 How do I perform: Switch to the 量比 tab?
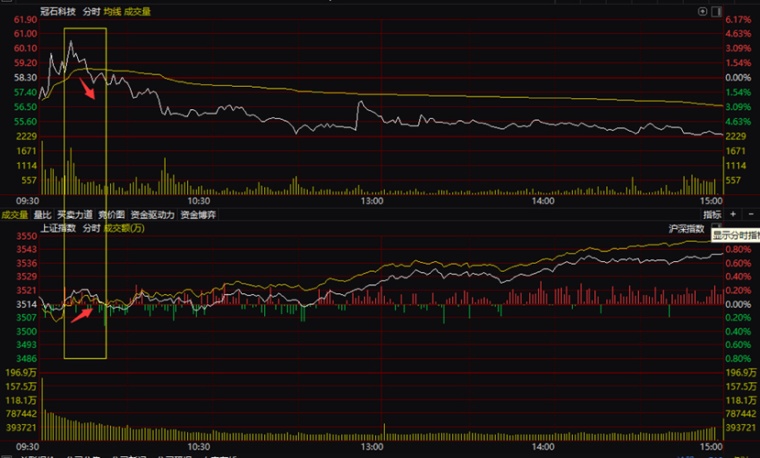tap(43, 215)
